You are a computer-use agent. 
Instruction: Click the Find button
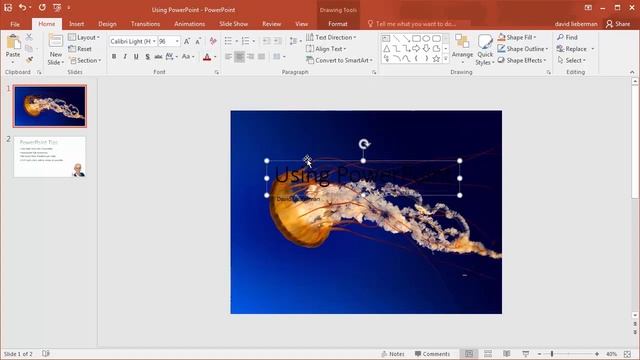tap(567, 37)
